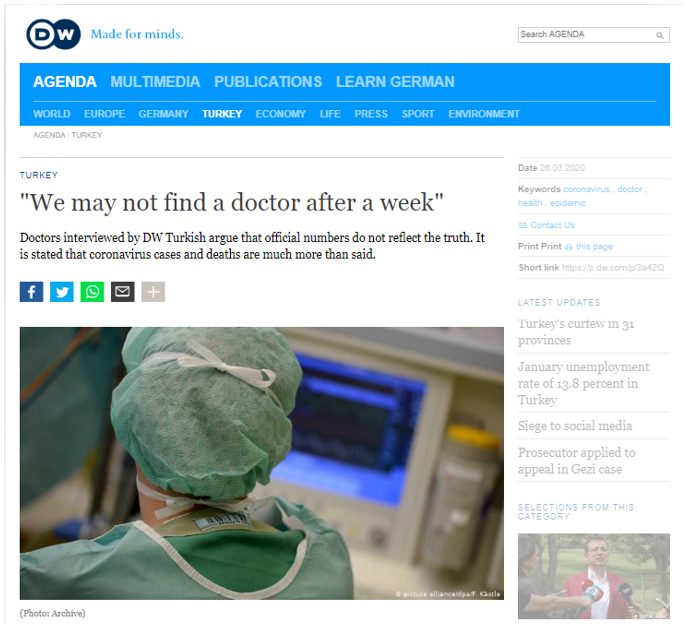687x624 pixels.
Task: Click the coronavirus keyword link
Action: click(x=587, y=189)
